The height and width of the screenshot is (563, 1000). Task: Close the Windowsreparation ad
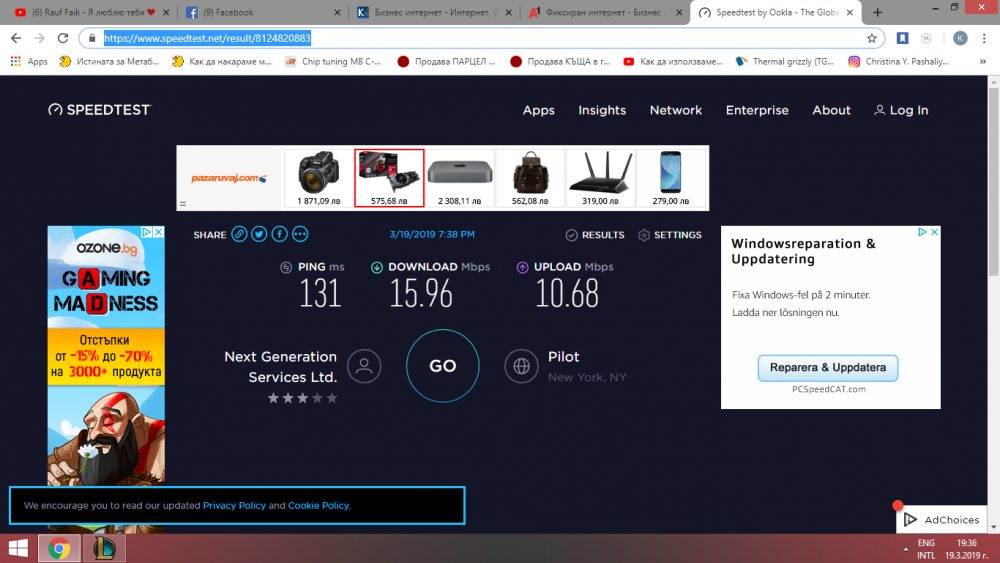[934, 232]
